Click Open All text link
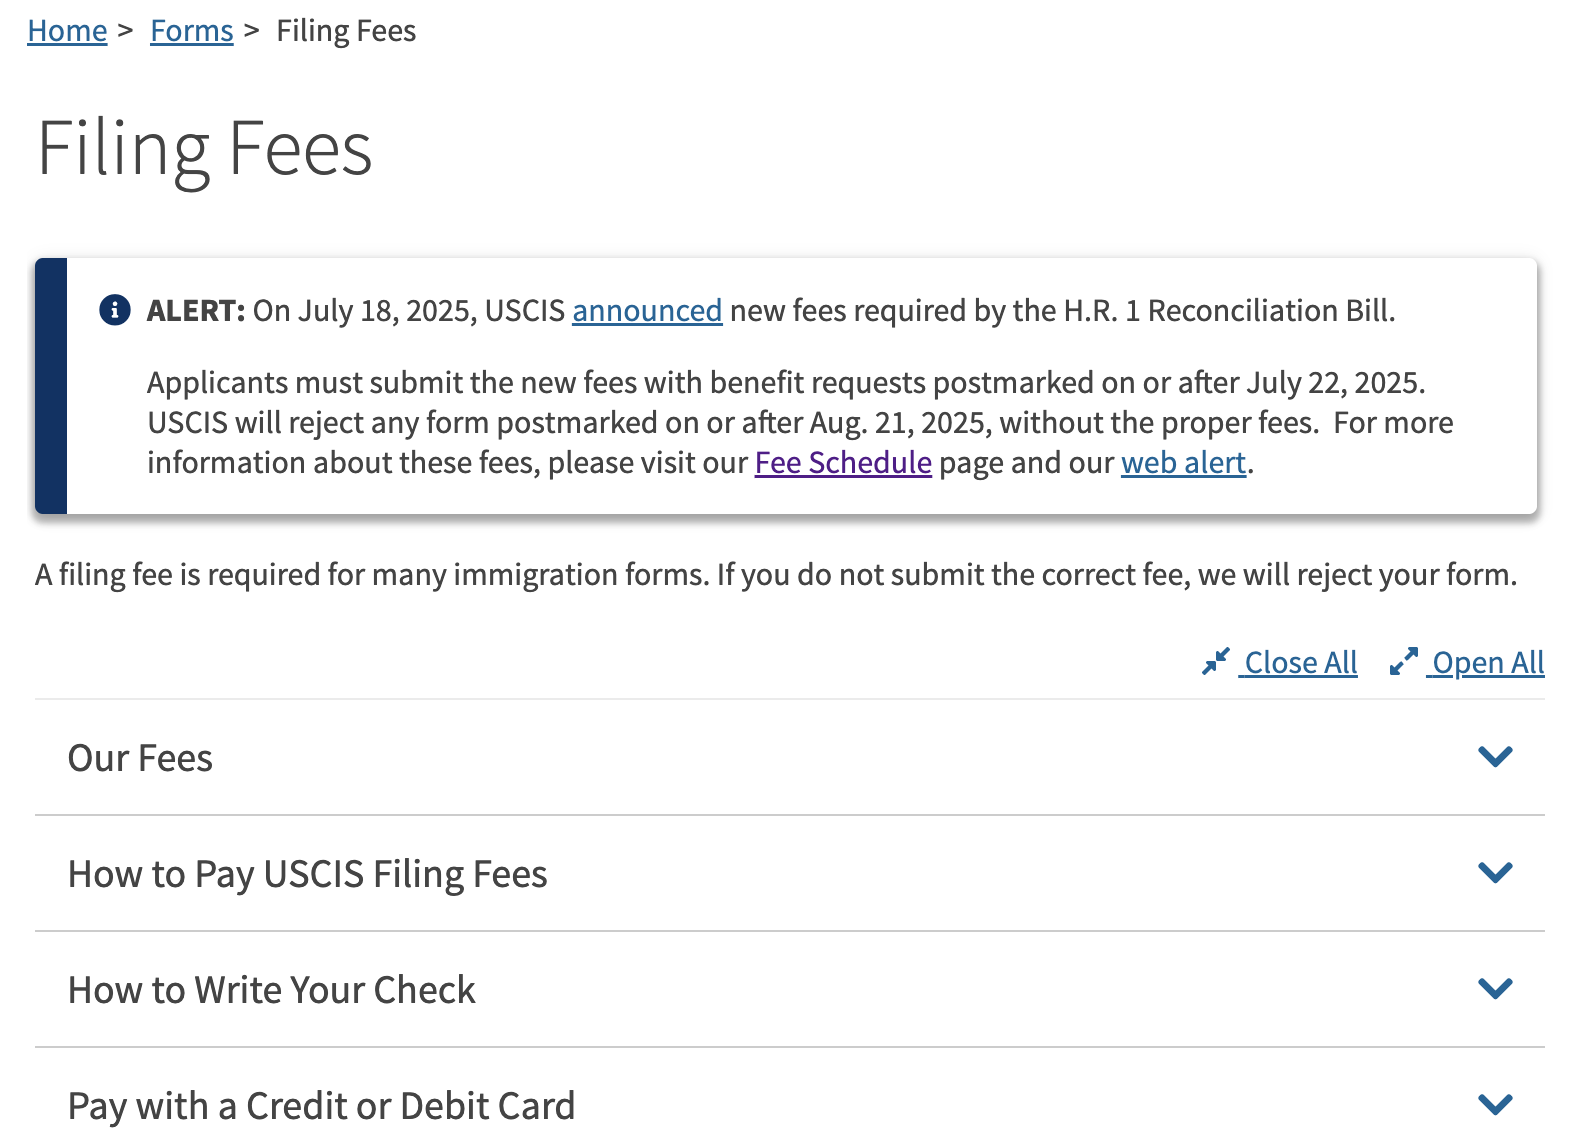This screenshot has height=1146, width=1590. (x=1488, y=663)
